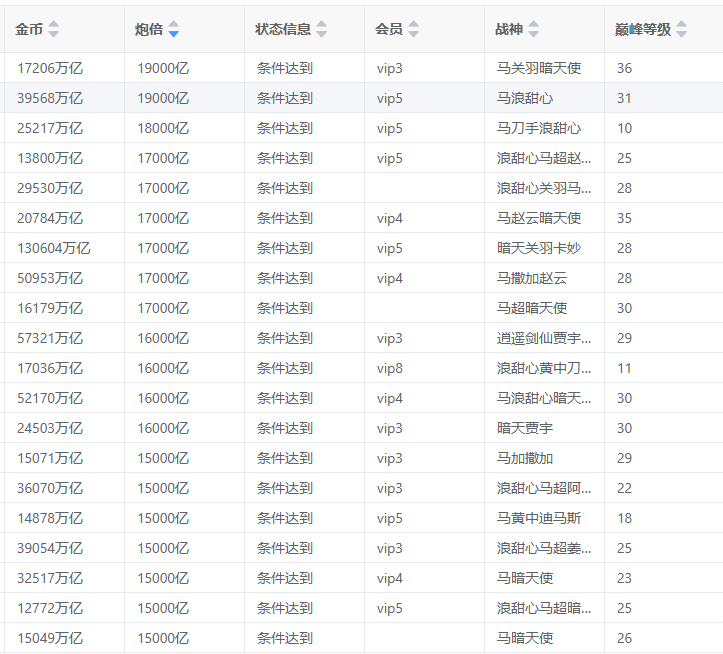Toggle the blue sort arrows on 炮倍
The image size is (723, 654).
coord(174,29)
